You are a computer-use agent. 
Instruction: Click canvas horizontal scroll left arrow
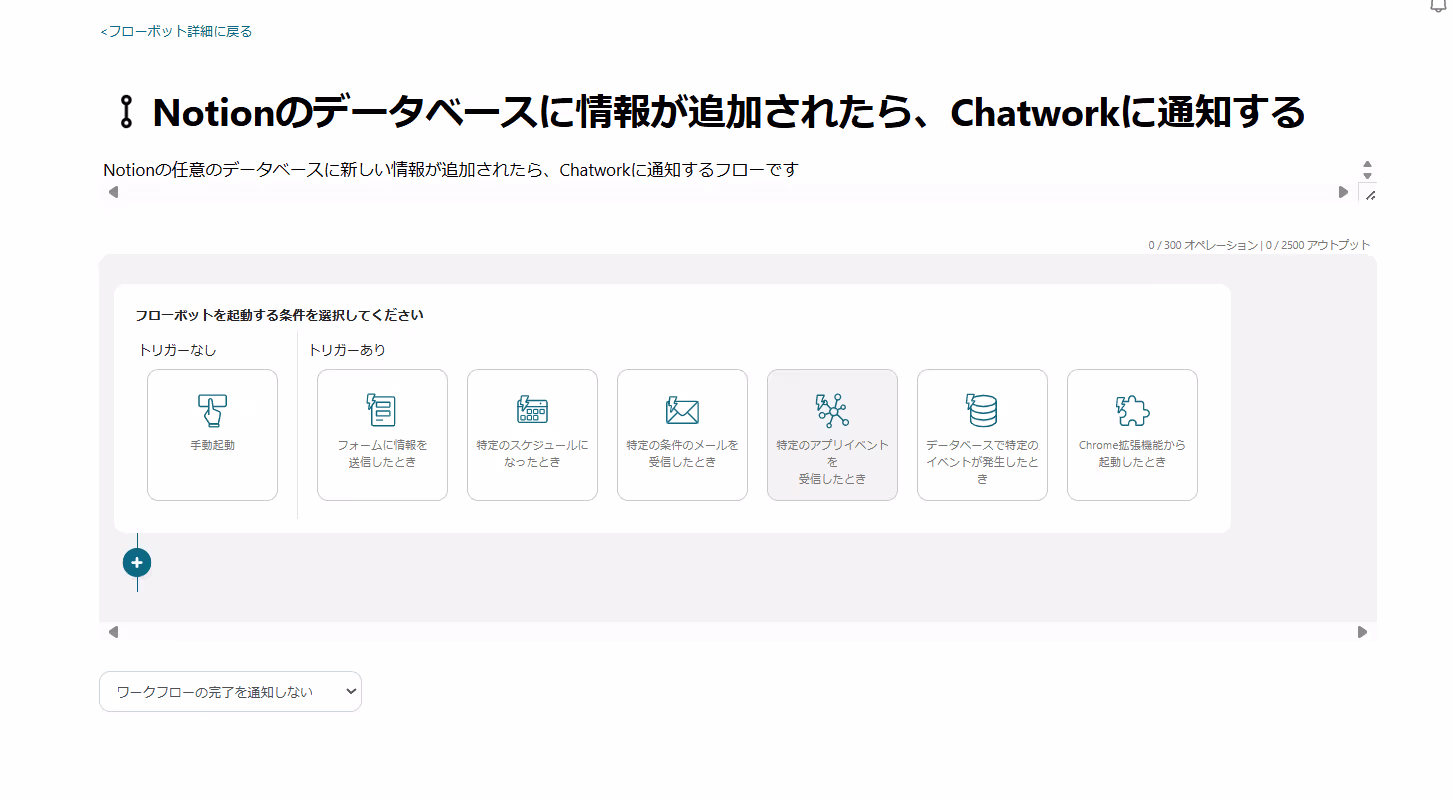[x=113, y=632]
